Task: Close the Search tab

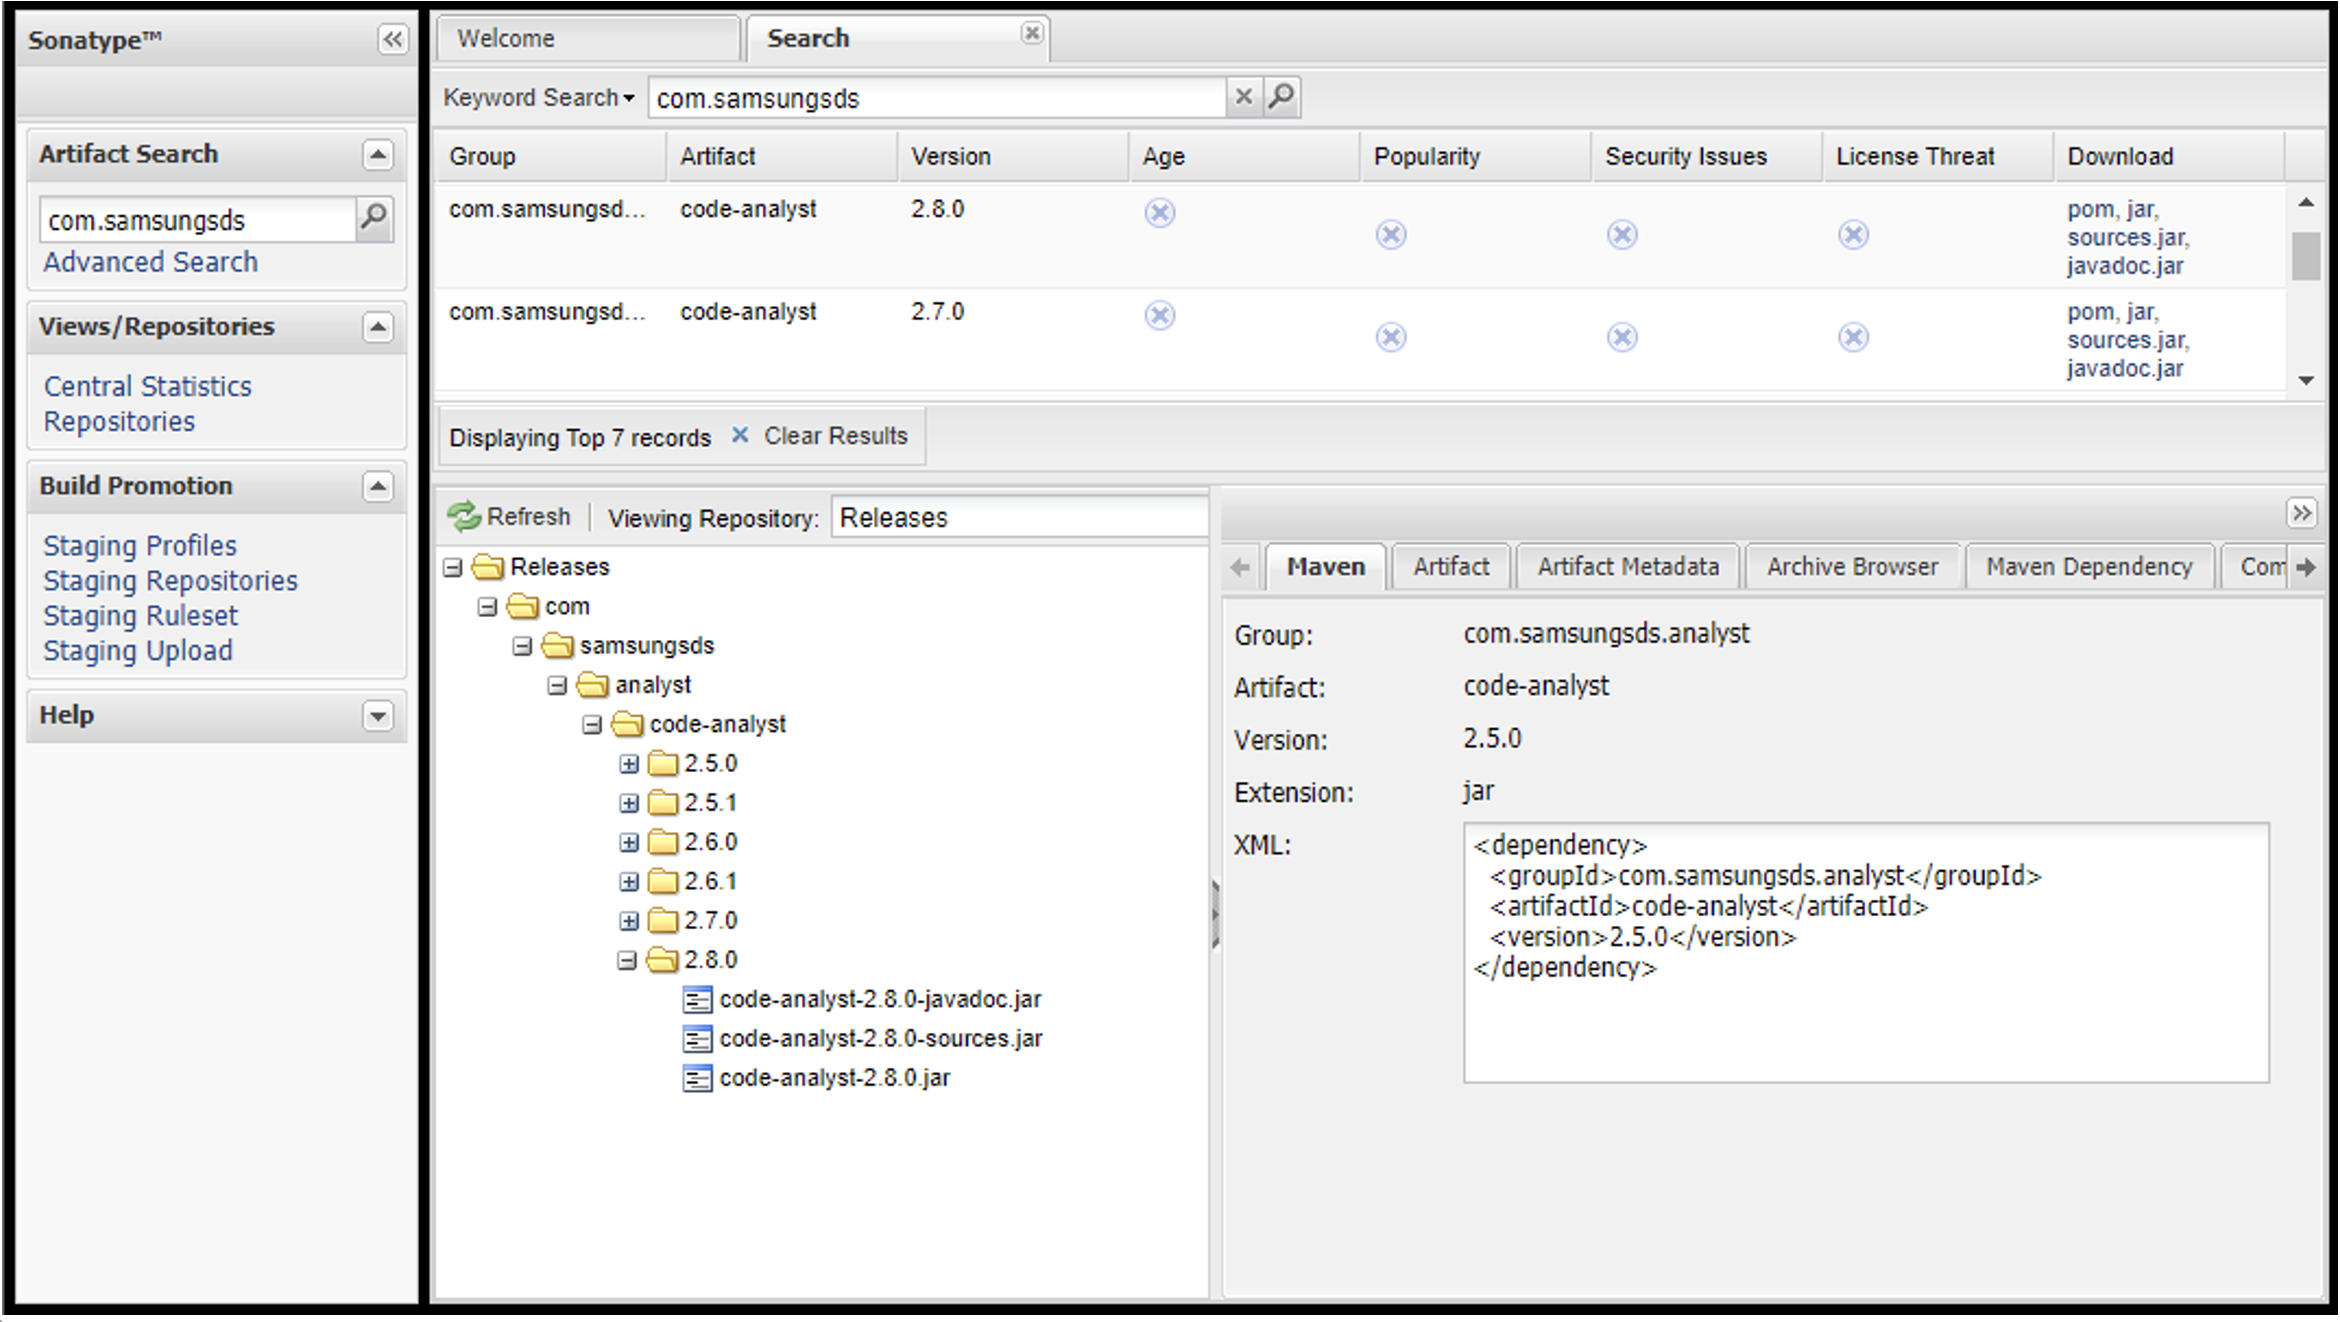Action: tap(1032, 34)
